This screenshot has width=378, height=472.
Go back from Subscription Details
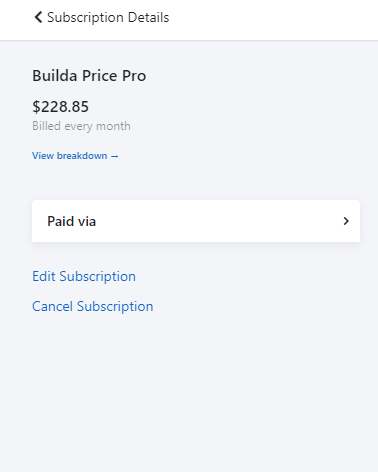point(38,17)
